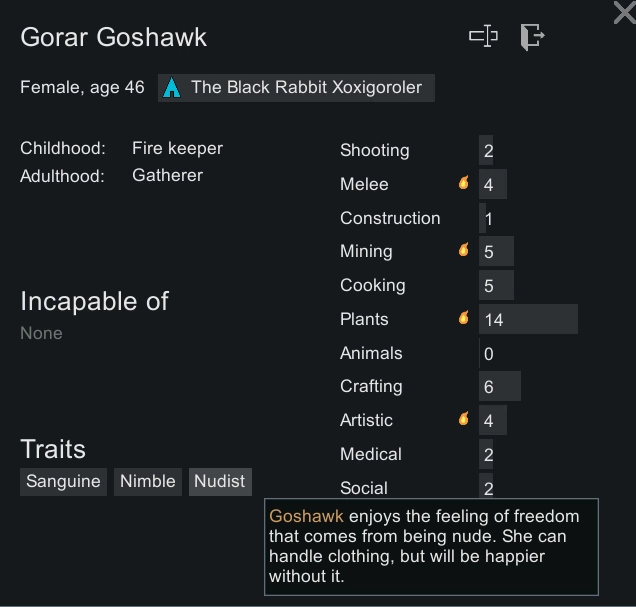Viewport: 636px width, 607px height.
Task: Click the Cooking skill level bar
Action: (496, 285)
